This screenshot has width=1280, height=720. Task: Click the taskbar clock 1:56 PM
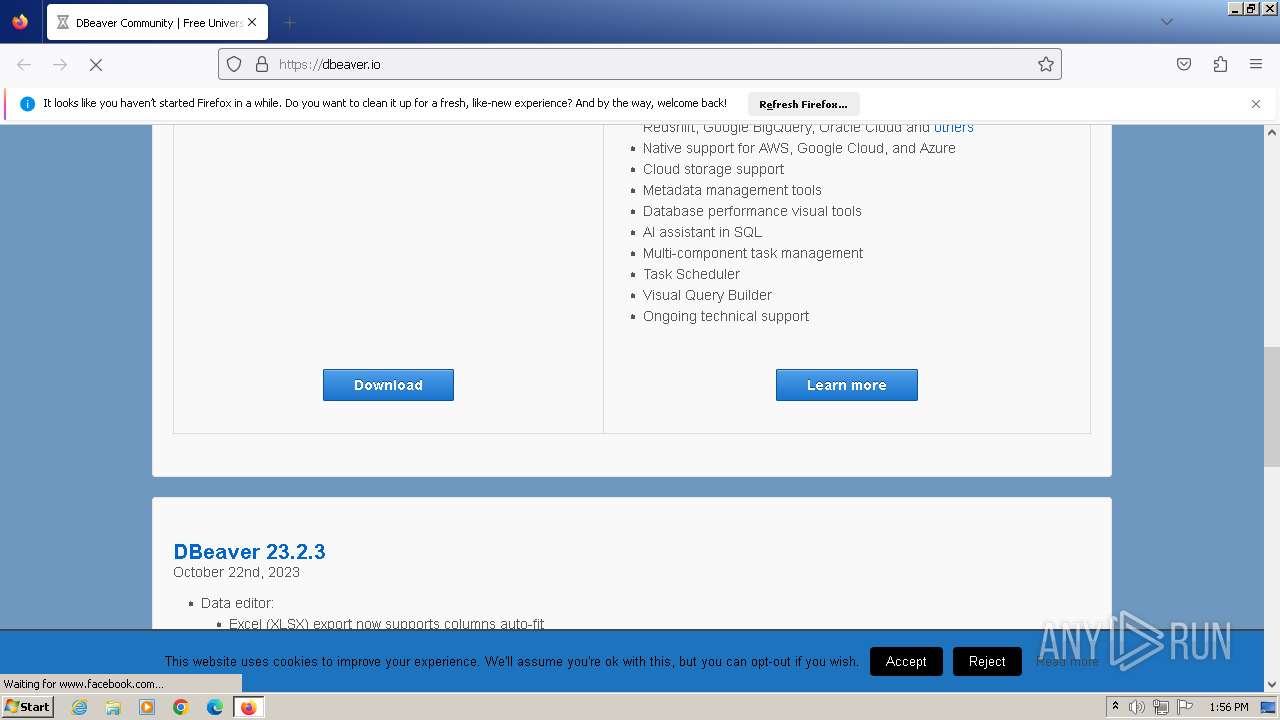coord(1229,707)
